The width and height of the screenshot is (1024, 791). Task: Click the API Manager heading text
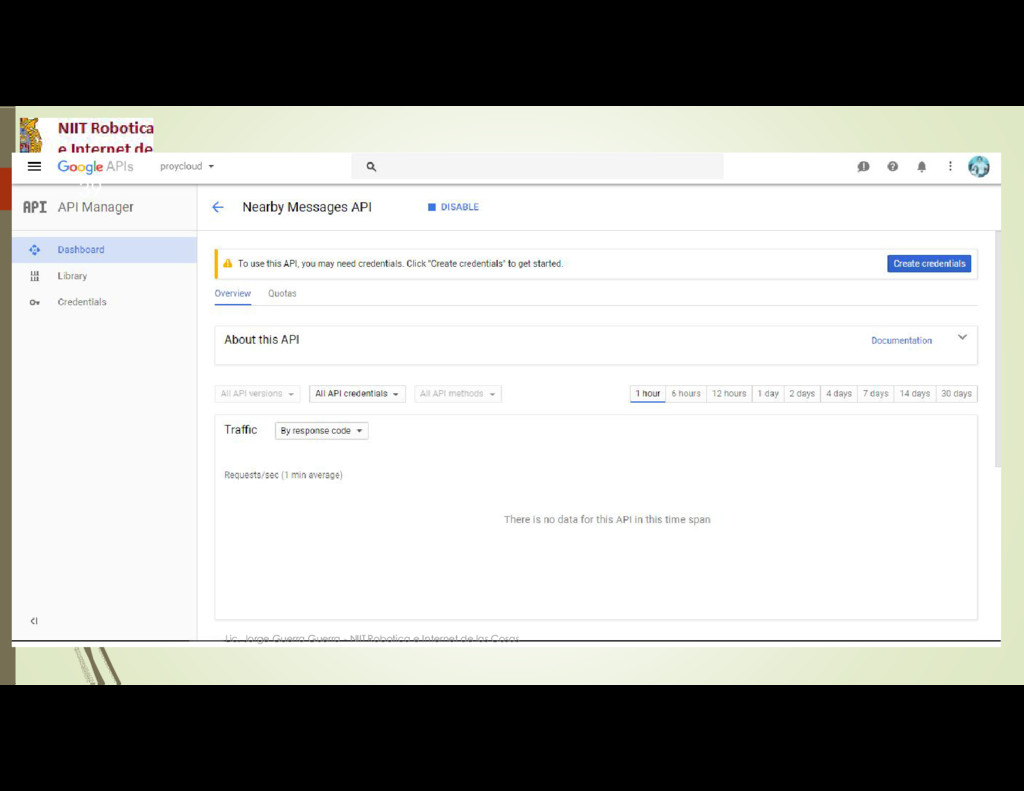click(95, 207)
